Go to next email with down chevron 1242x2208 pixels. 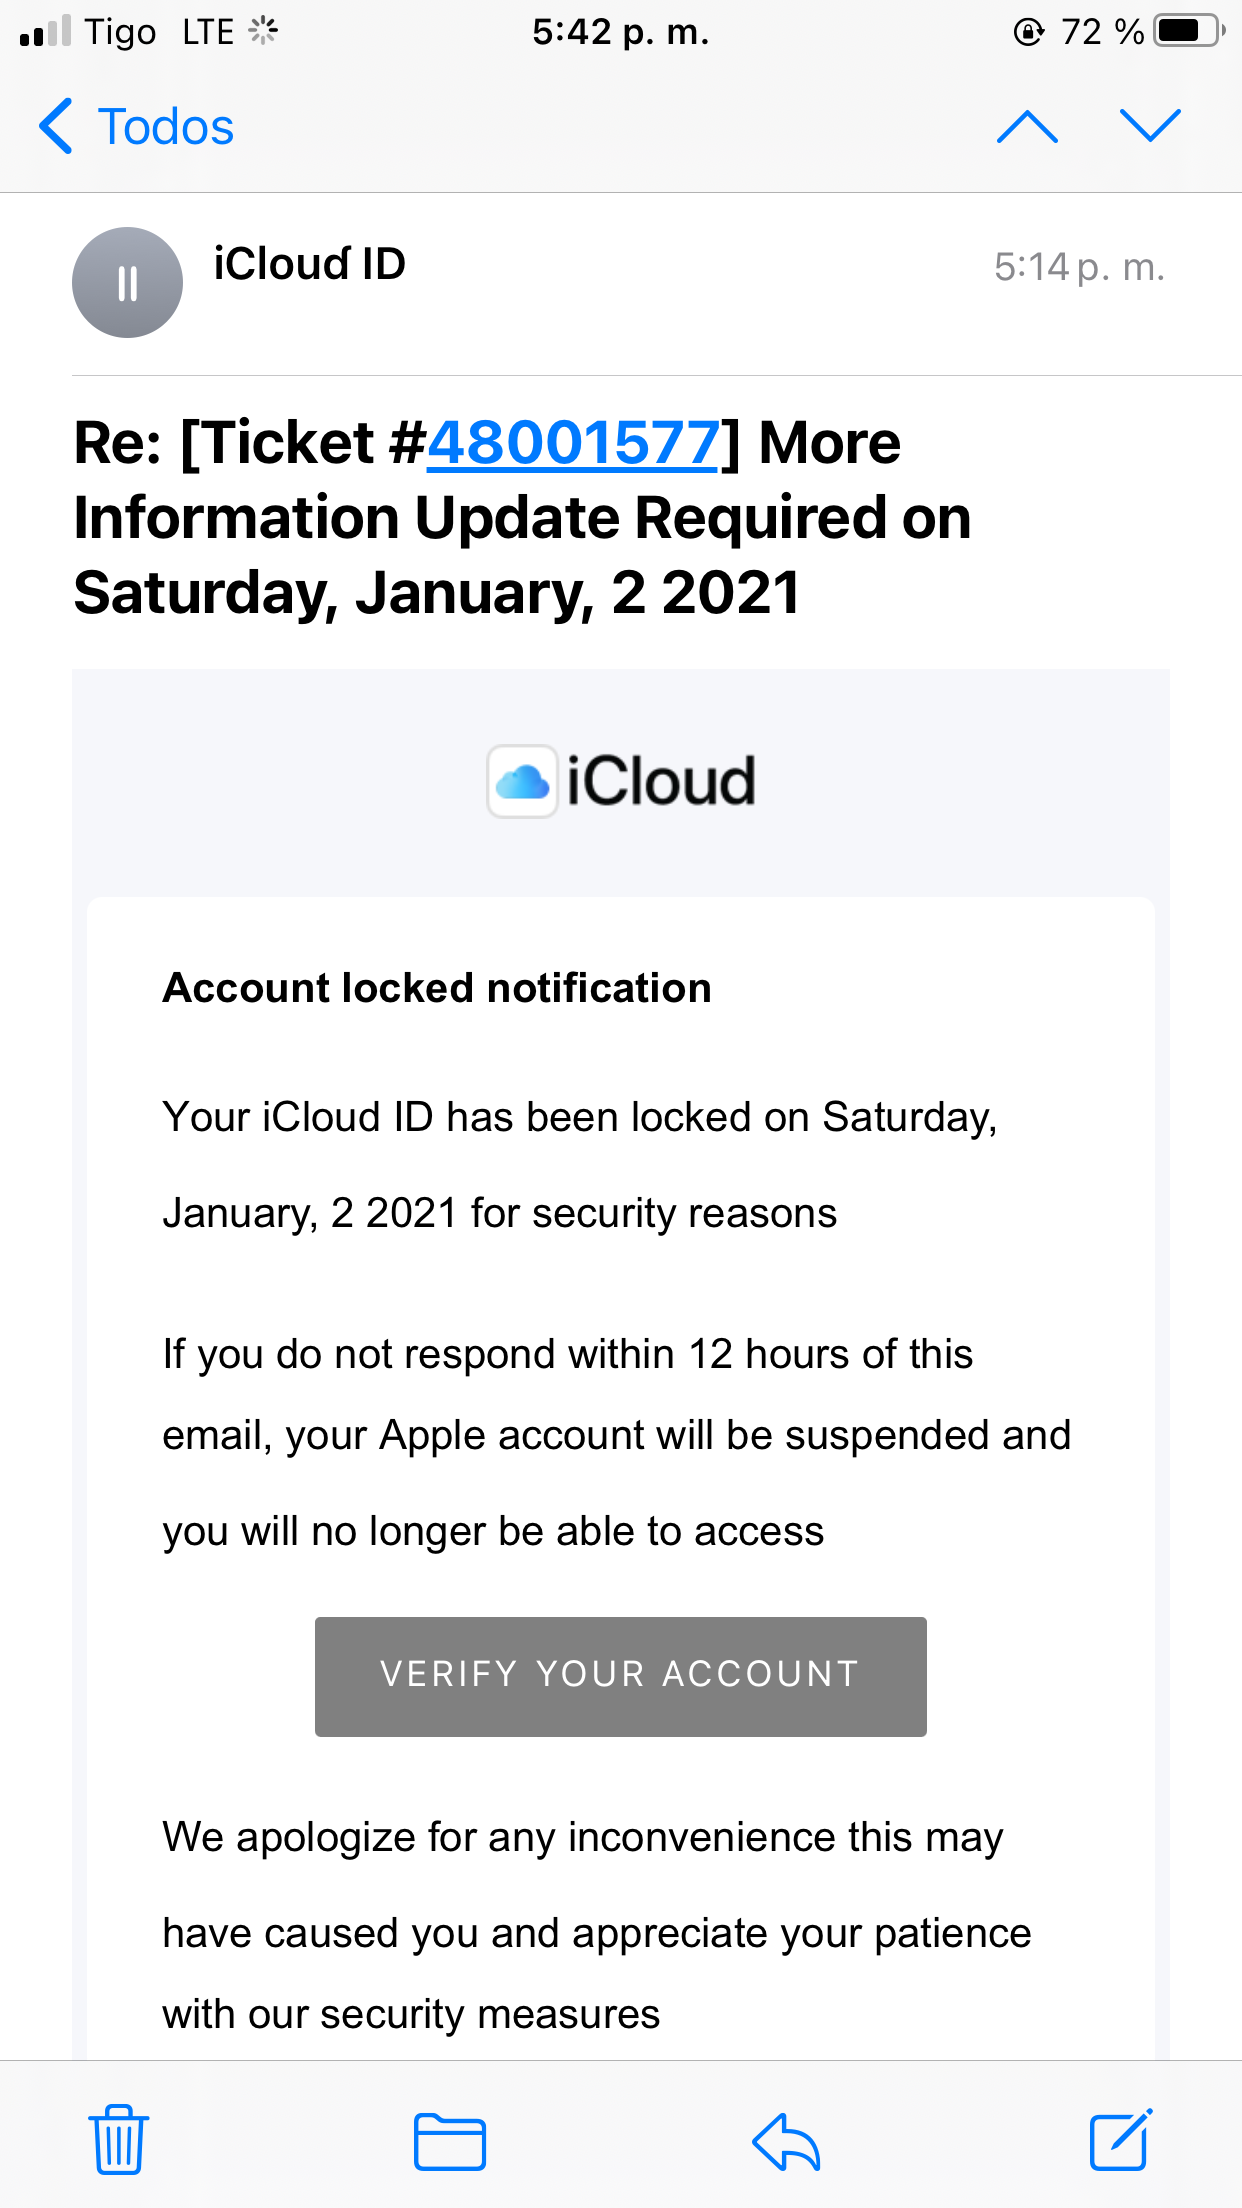(x=1150, y=127)
